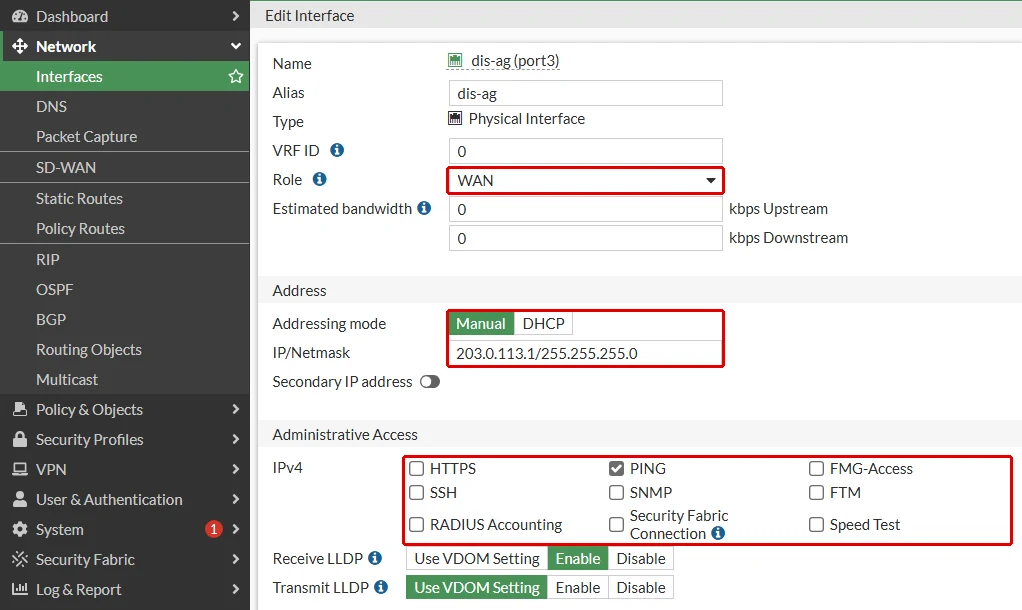Screen dimensions: 1022x610
Task: Expand the System menu chevron
Action: [236, 529]
